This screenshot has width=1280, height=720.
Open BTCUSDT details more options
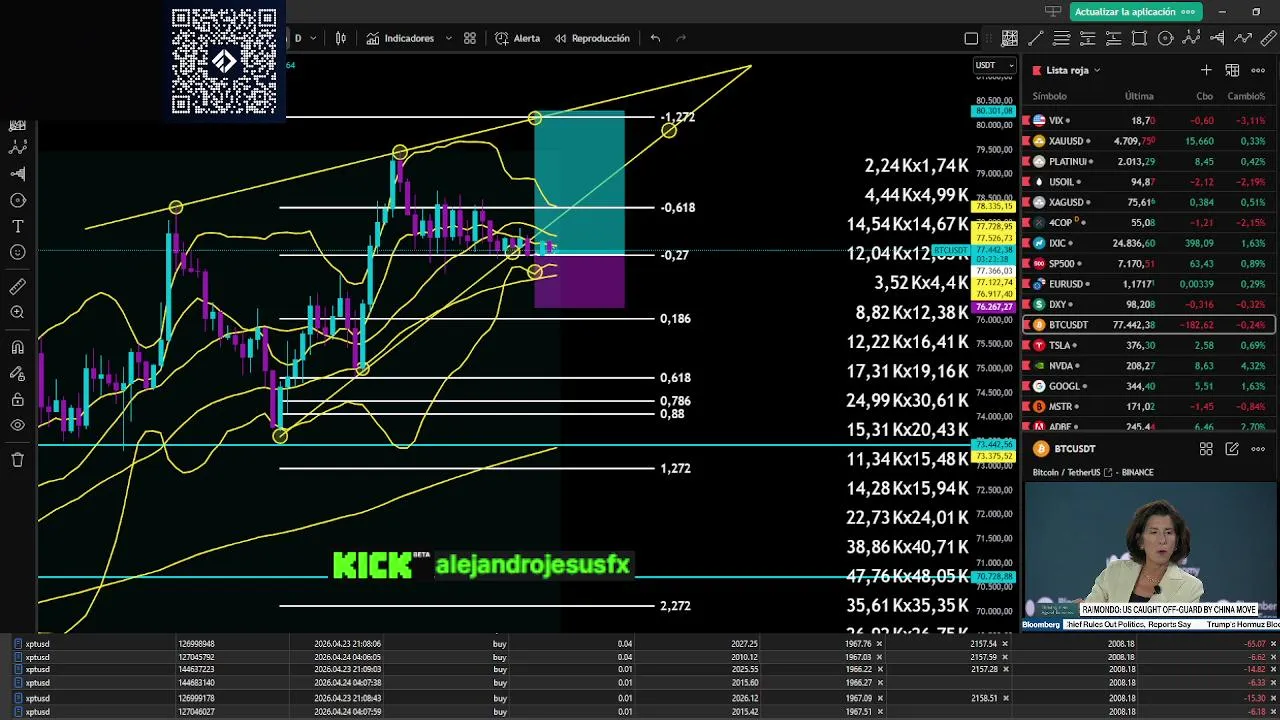[1258, 449]
